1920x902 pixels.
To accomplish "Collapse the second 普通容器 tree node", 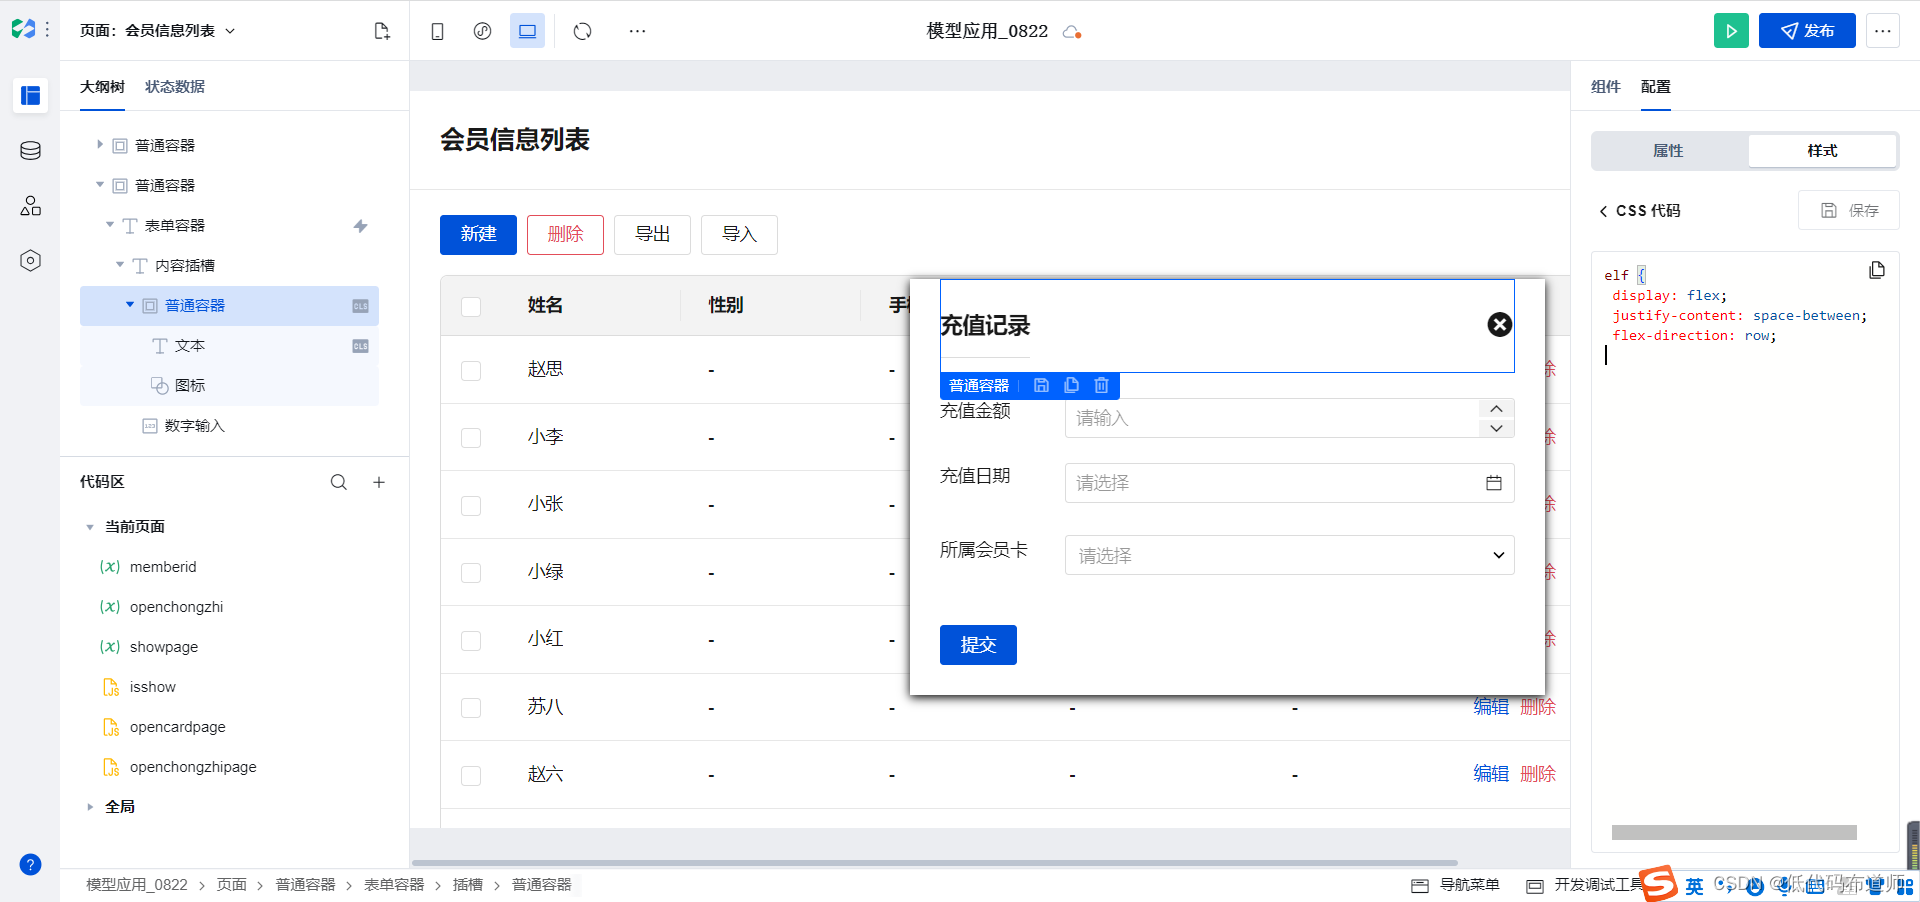I will [99, 185].
